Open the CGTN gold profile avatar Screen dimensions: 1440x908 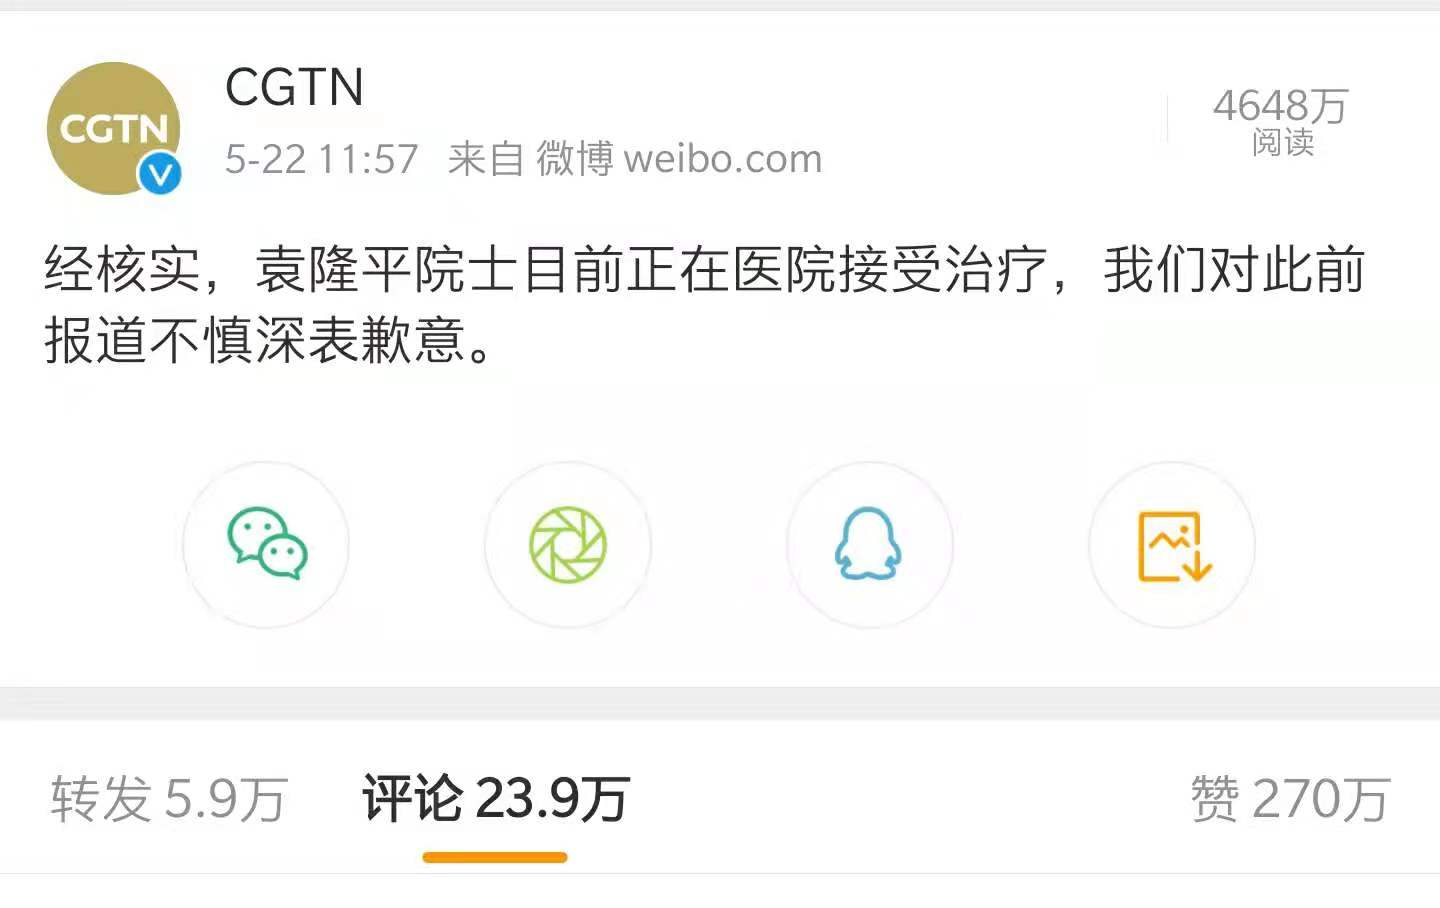114,128
